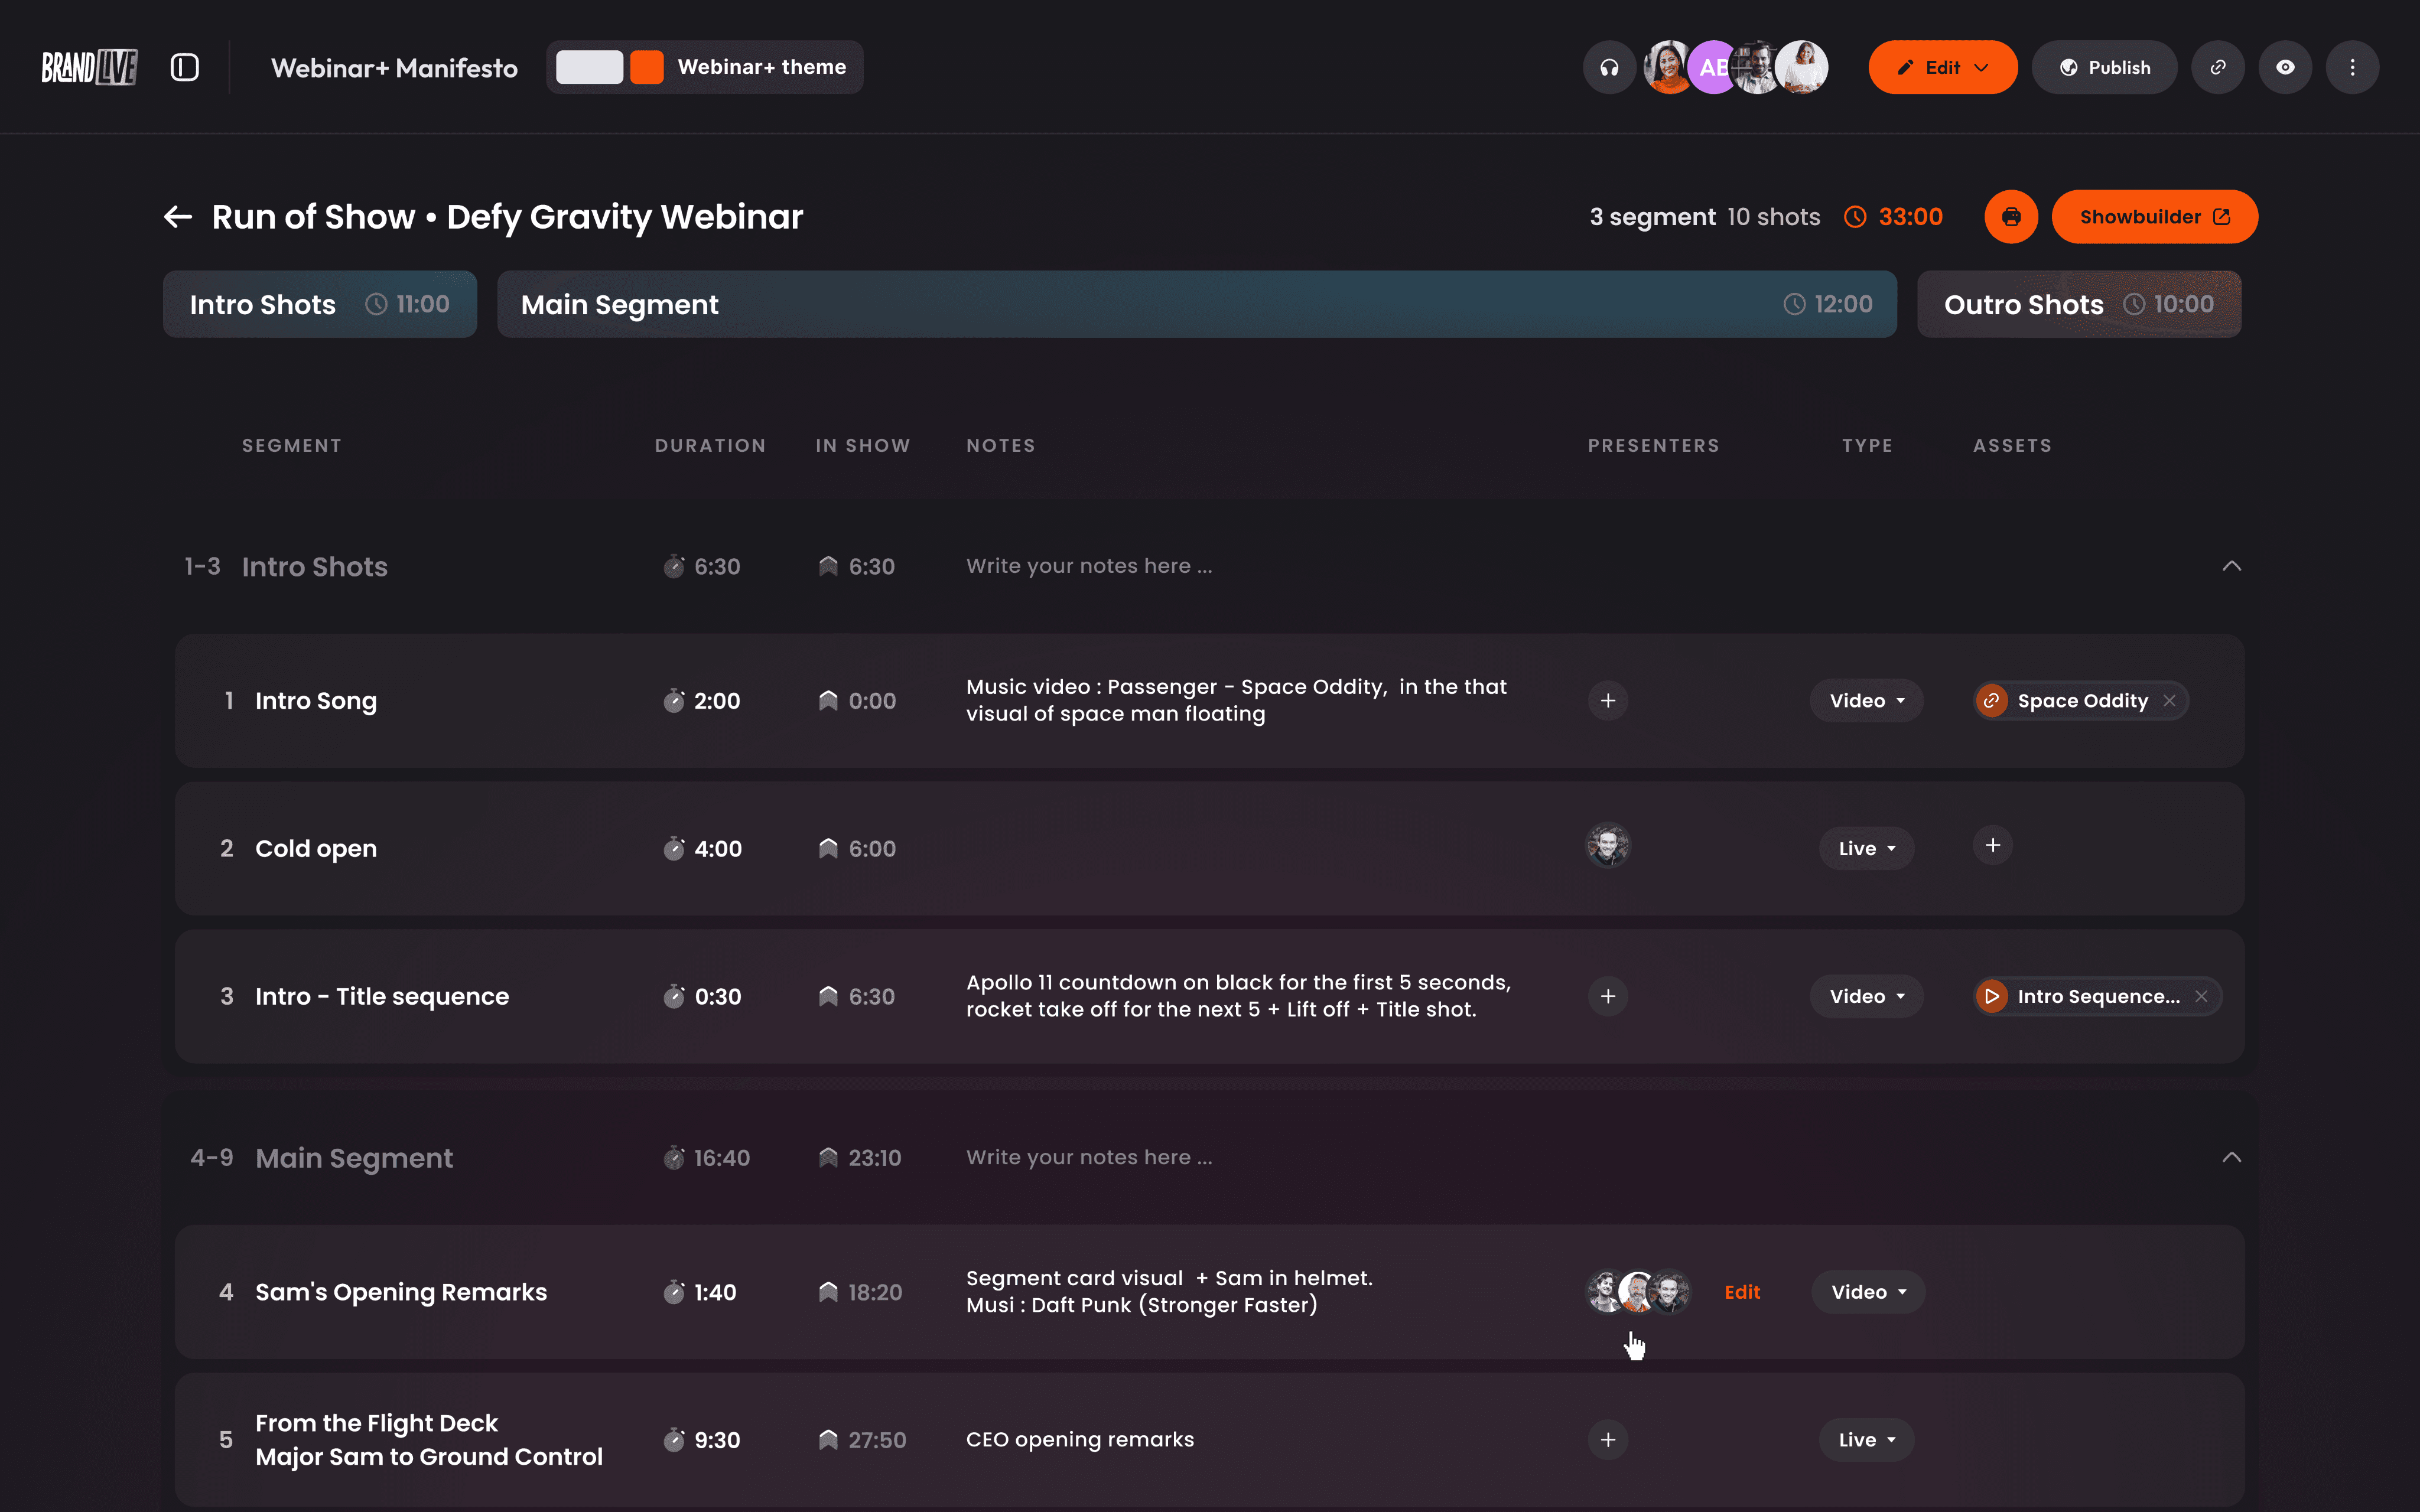The height and width of the screenshot is (1512, 2420).
Task: Click the copy link icon button
Action: click(2218, 67)
